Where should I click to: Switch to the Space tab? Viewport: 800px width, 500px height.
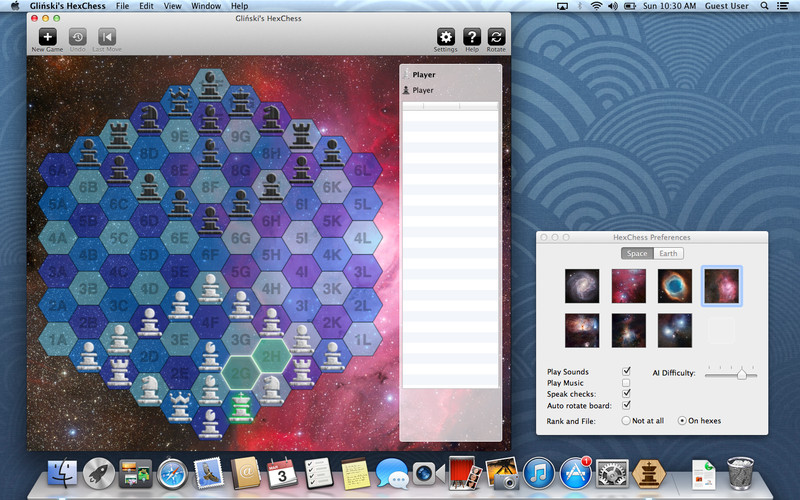637,254
